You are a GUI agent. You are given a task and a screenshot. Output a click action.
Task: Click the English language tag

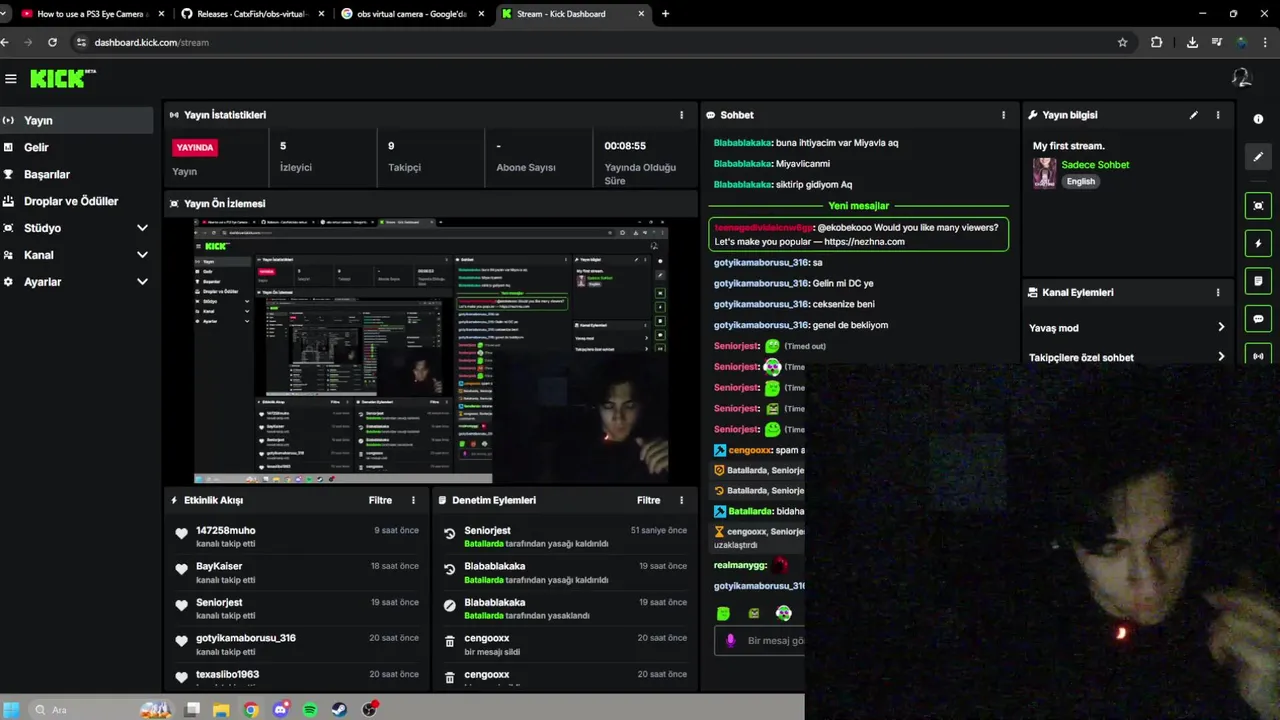pyautogui.click(x=1081, y=181)
